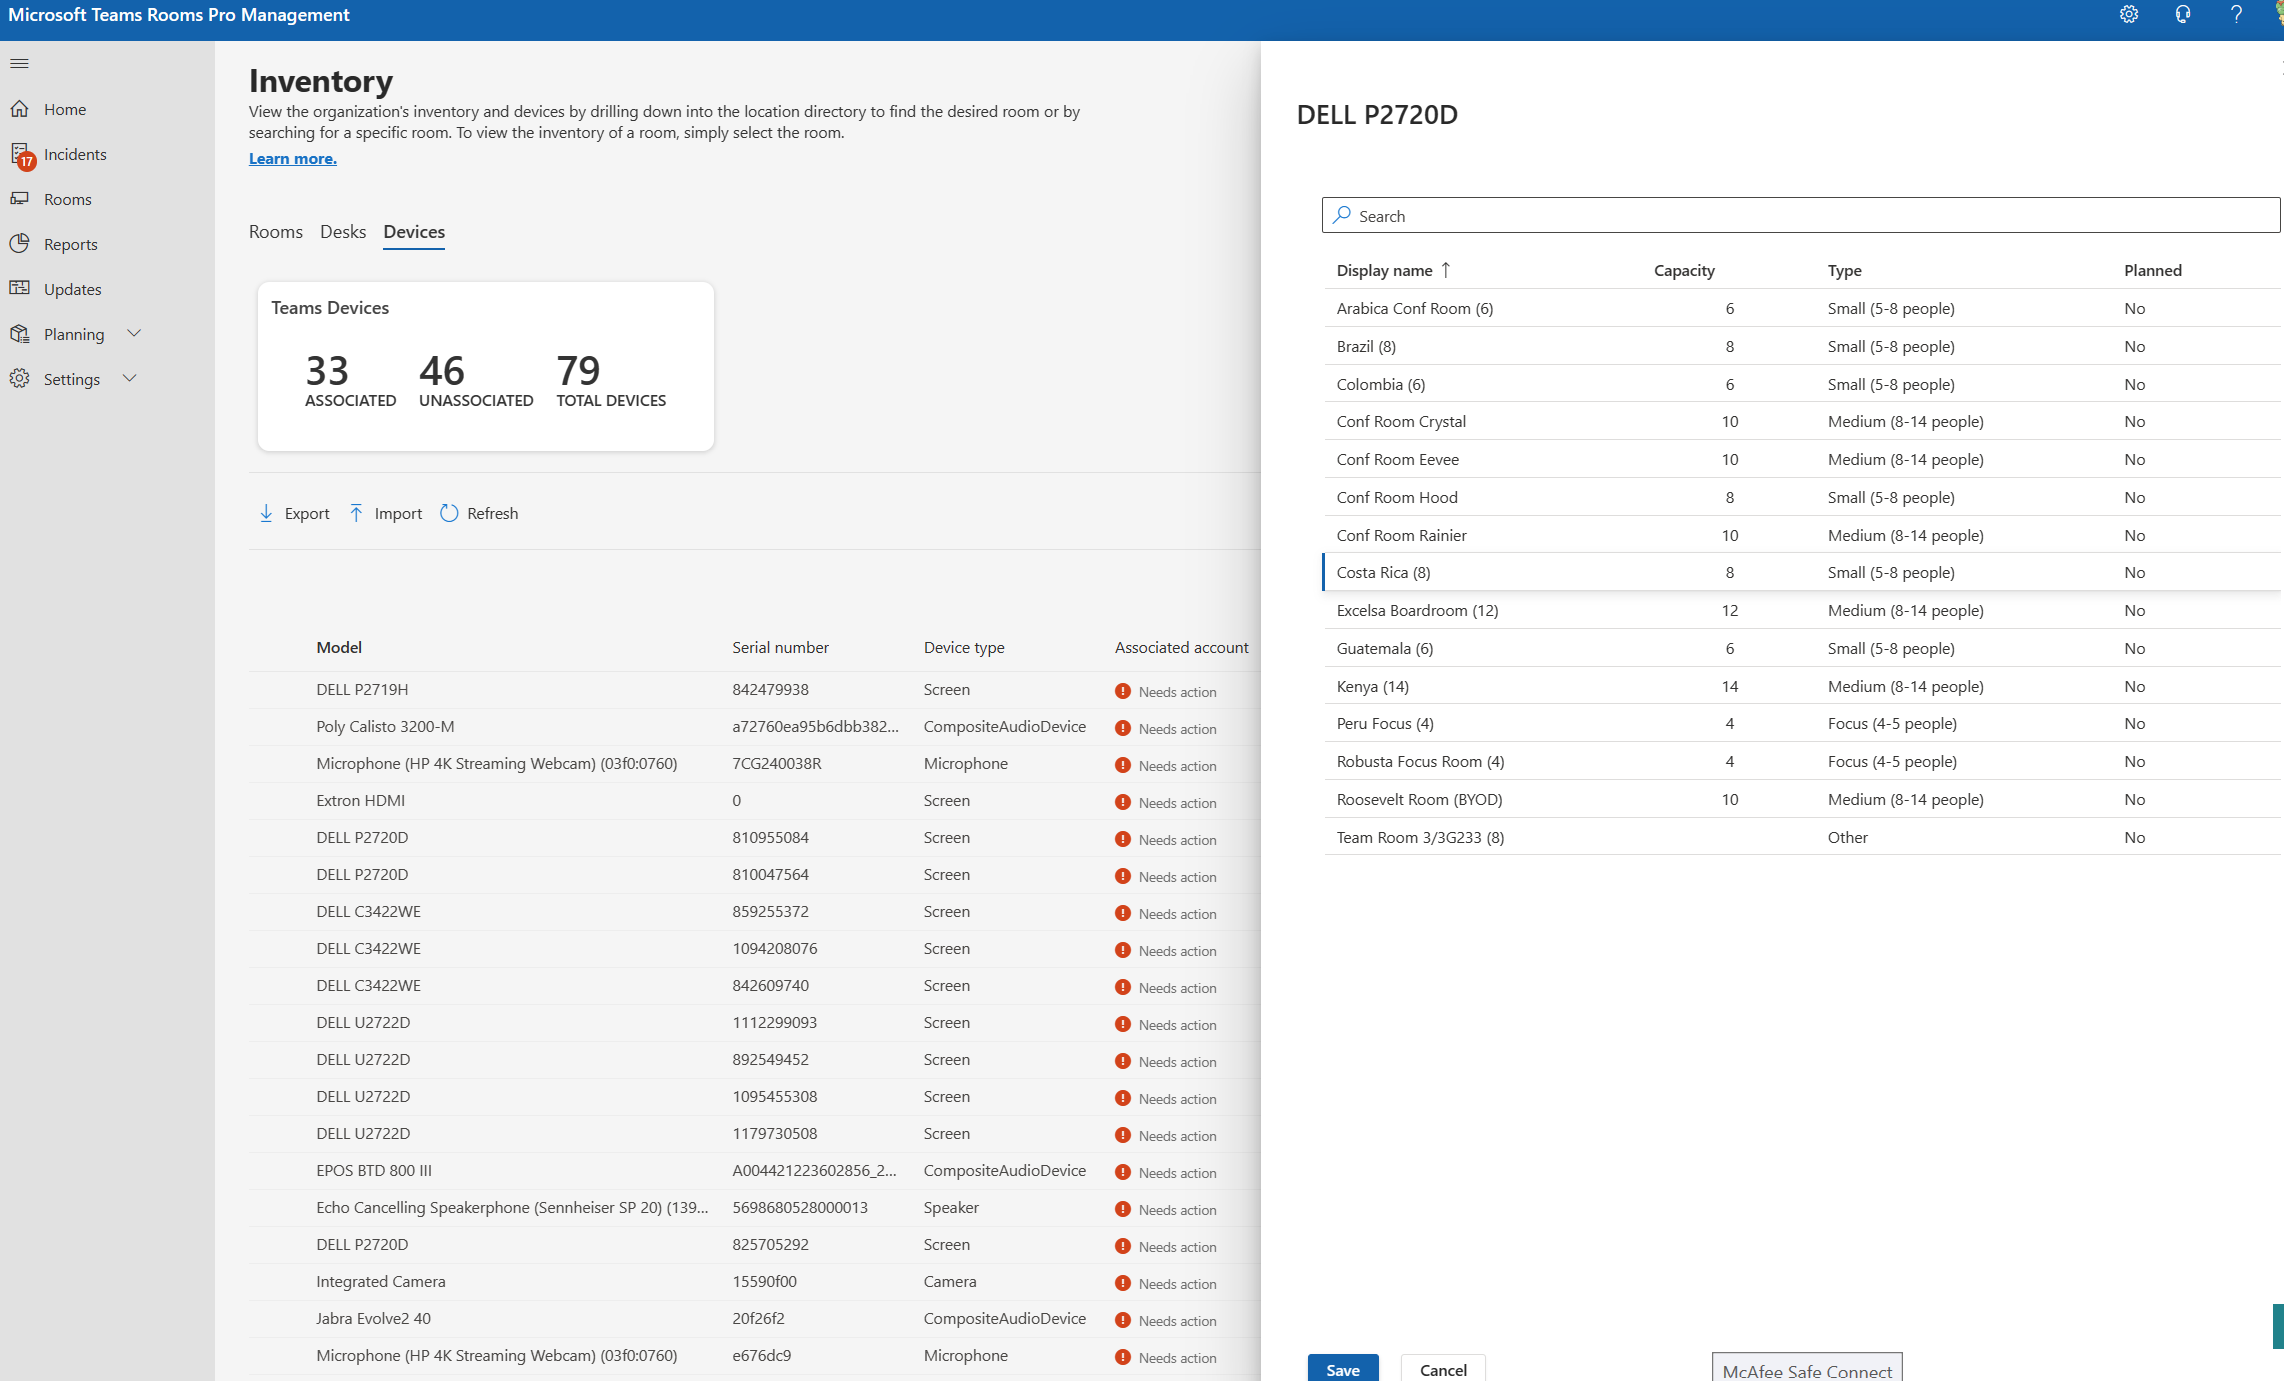
Task: Click the Refresh button label
Action: click(493, 513)
